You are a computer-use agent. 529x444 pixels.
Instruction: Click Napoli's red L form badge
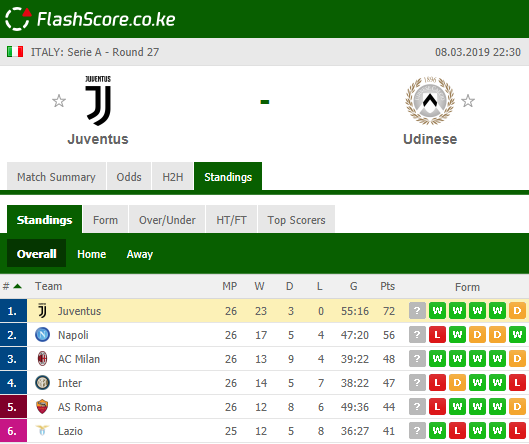(x=437, y=335)
